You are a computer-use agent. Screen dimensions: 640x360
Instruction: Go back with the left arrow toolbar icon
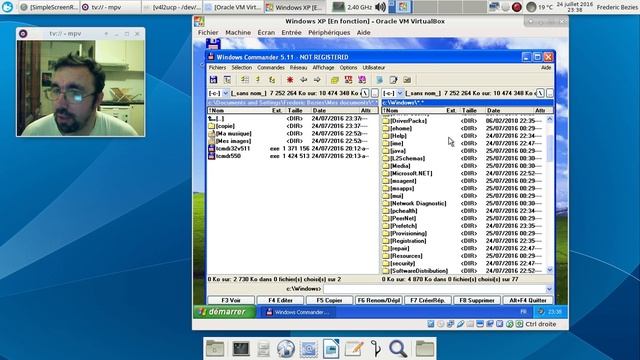[303, 80]
